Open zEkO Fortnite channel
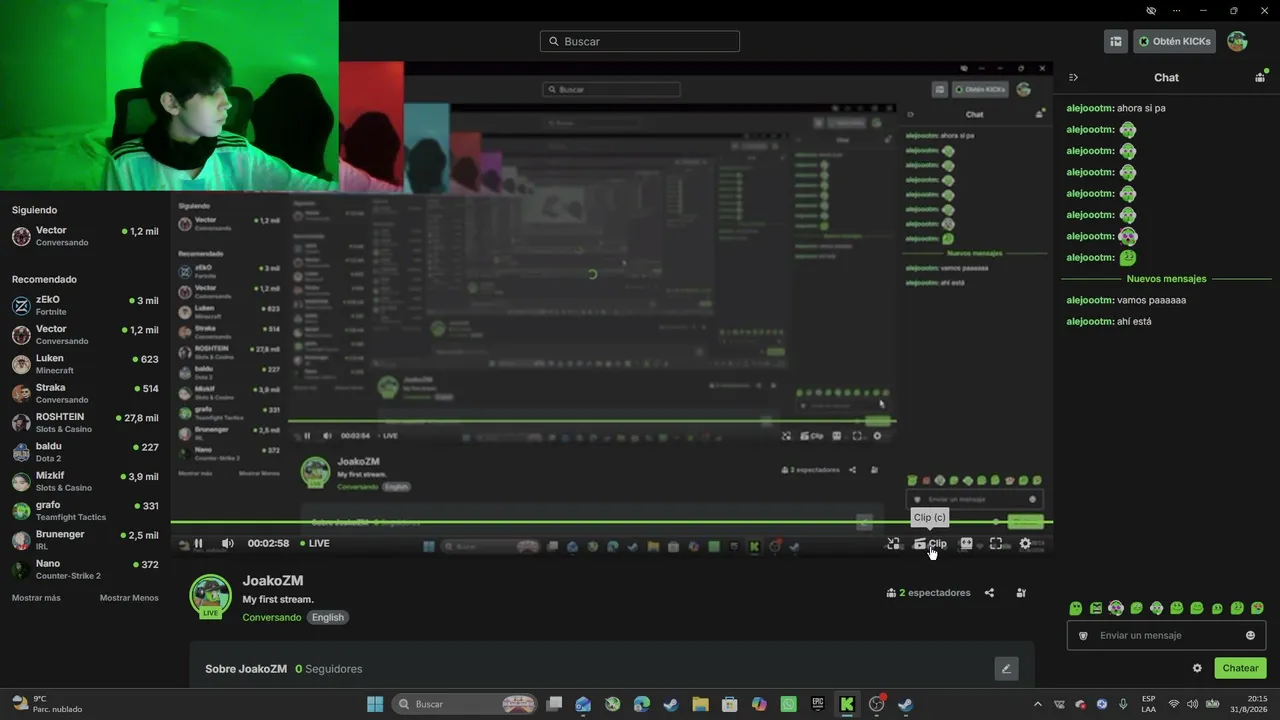 click(x=85, y=305)
